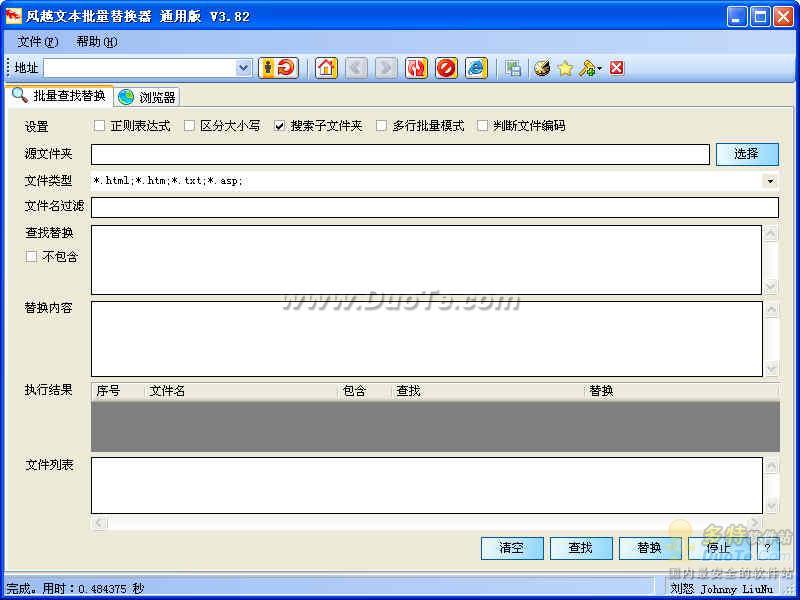Click the hammer icon with green plus
This screenshot has height=600, width=800.
[x=589, y=68]
